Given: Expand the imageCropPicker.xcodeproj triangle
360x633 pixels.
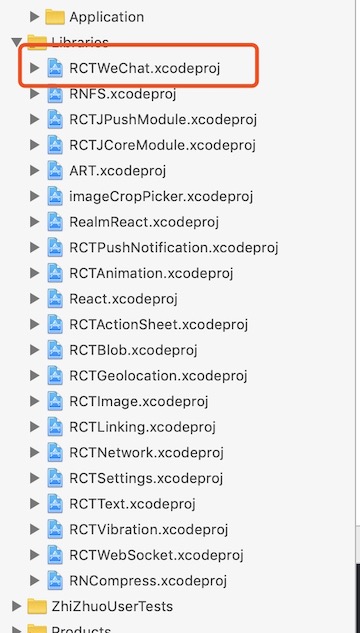Looking at the screenshot, I should tap(35, 196).
